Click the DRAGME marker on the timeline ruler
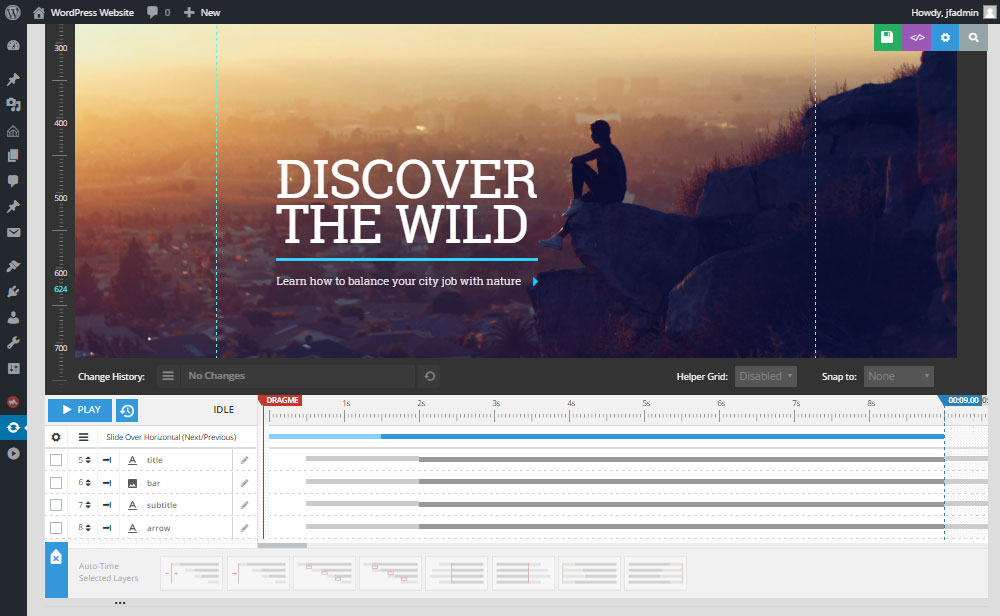Image resolution: width=1000 pixels, height=616 pixels. 281,399
